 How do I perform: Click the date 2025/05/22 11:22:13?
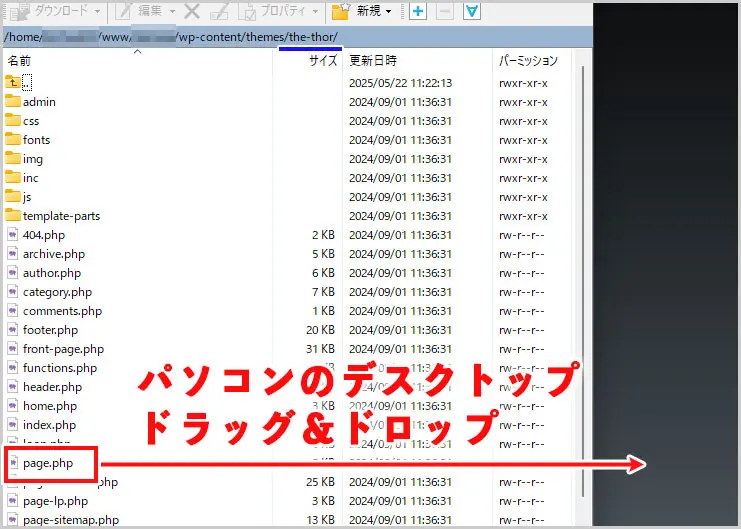click(x=400, y=83)
